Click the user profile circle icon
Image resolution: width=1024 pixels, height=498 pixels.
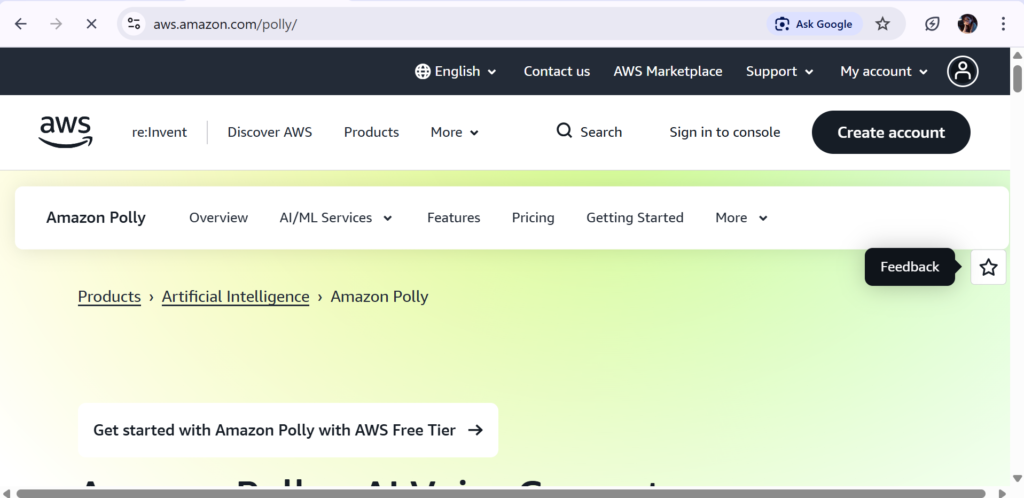pos(963,71)
